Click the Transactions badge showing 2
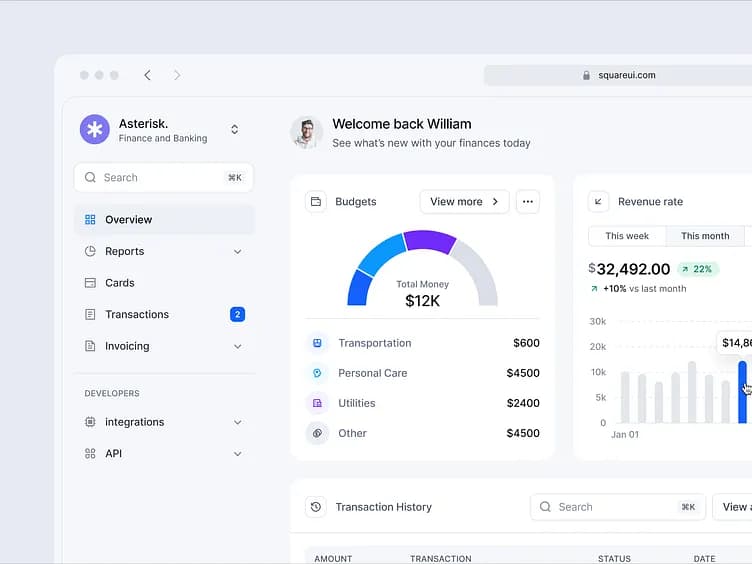This screenshot has width=752, height=564. 237,315
